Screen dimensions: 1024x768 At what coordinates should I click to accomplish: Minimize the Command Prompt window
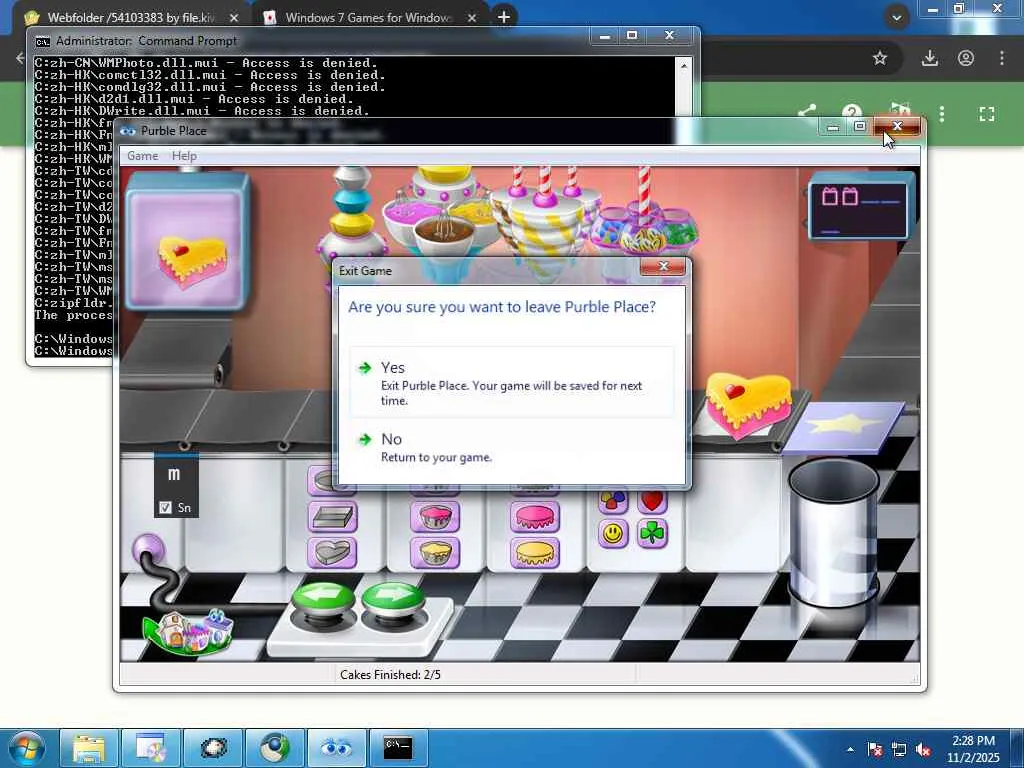click(x=605, y=35)
